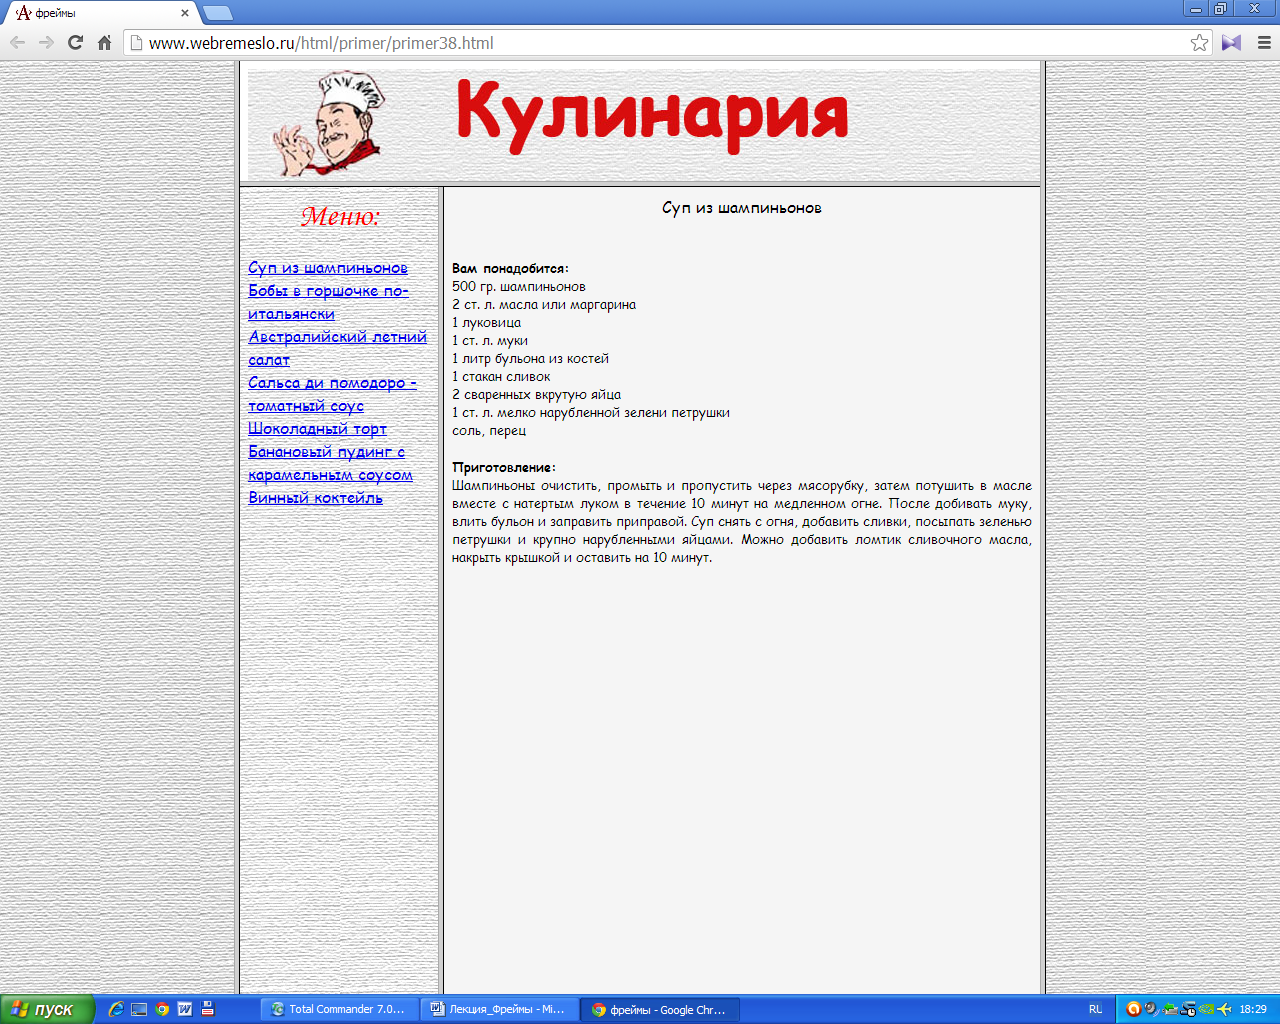Open the 'Австралийский летний салат' link
This screenshot has width=1280, height=1024.
[x=337, y=348]
